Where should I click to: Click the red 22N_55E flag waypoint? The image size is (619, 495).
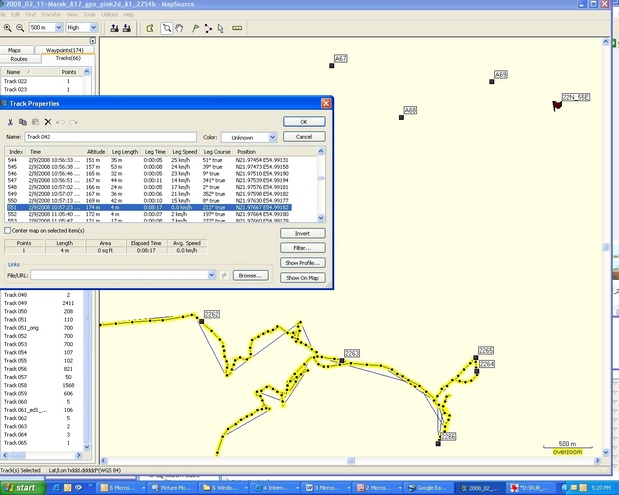(x=557, y=105)
